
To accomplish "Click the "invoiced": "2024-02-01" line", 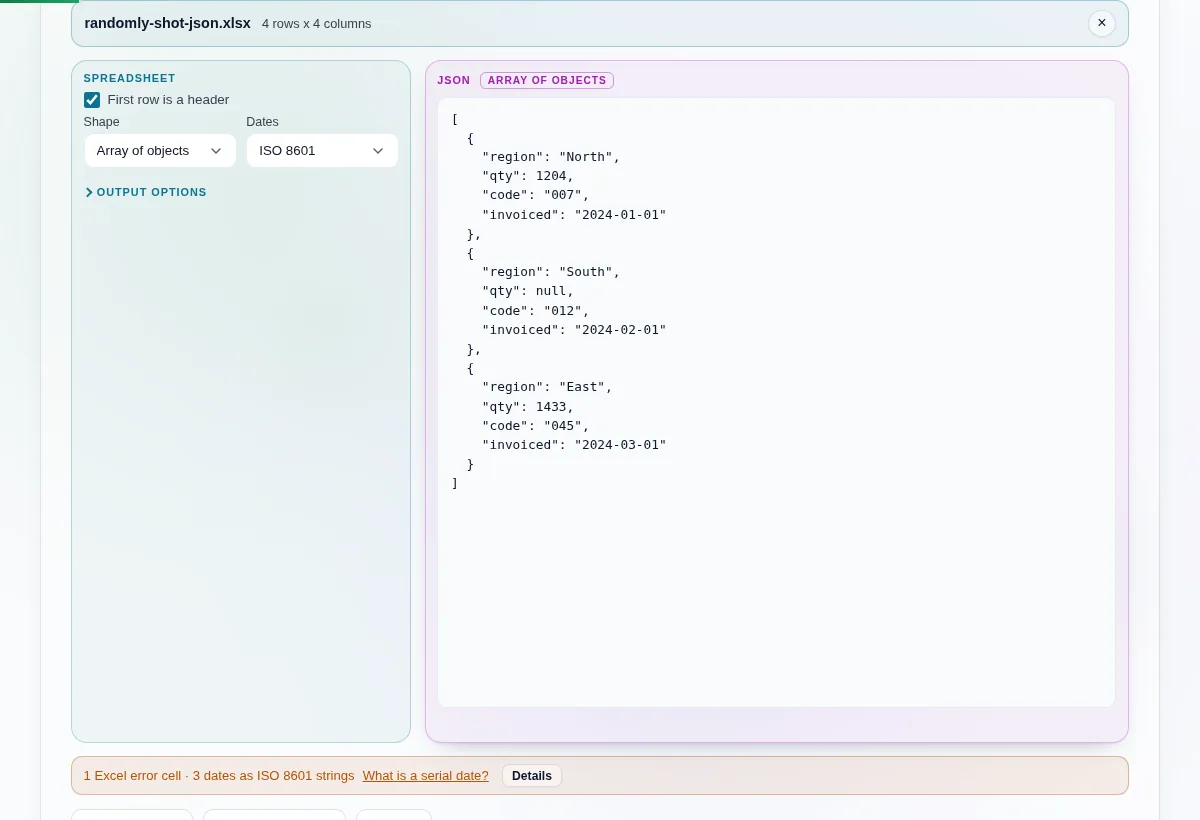I will tap(574, 330).
